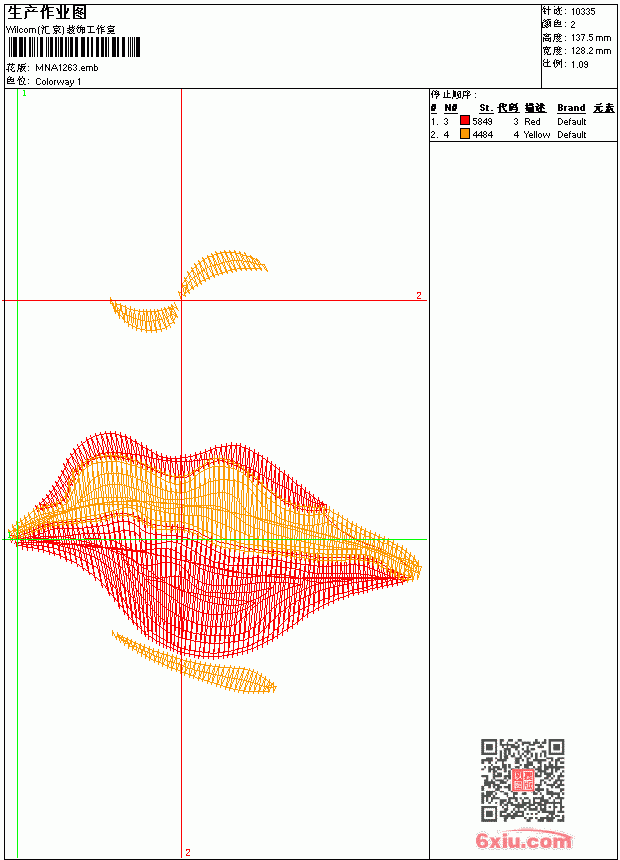620x860 pixels.
Task: Click the lower orange crescent left of center
Action: coord(145,315)
